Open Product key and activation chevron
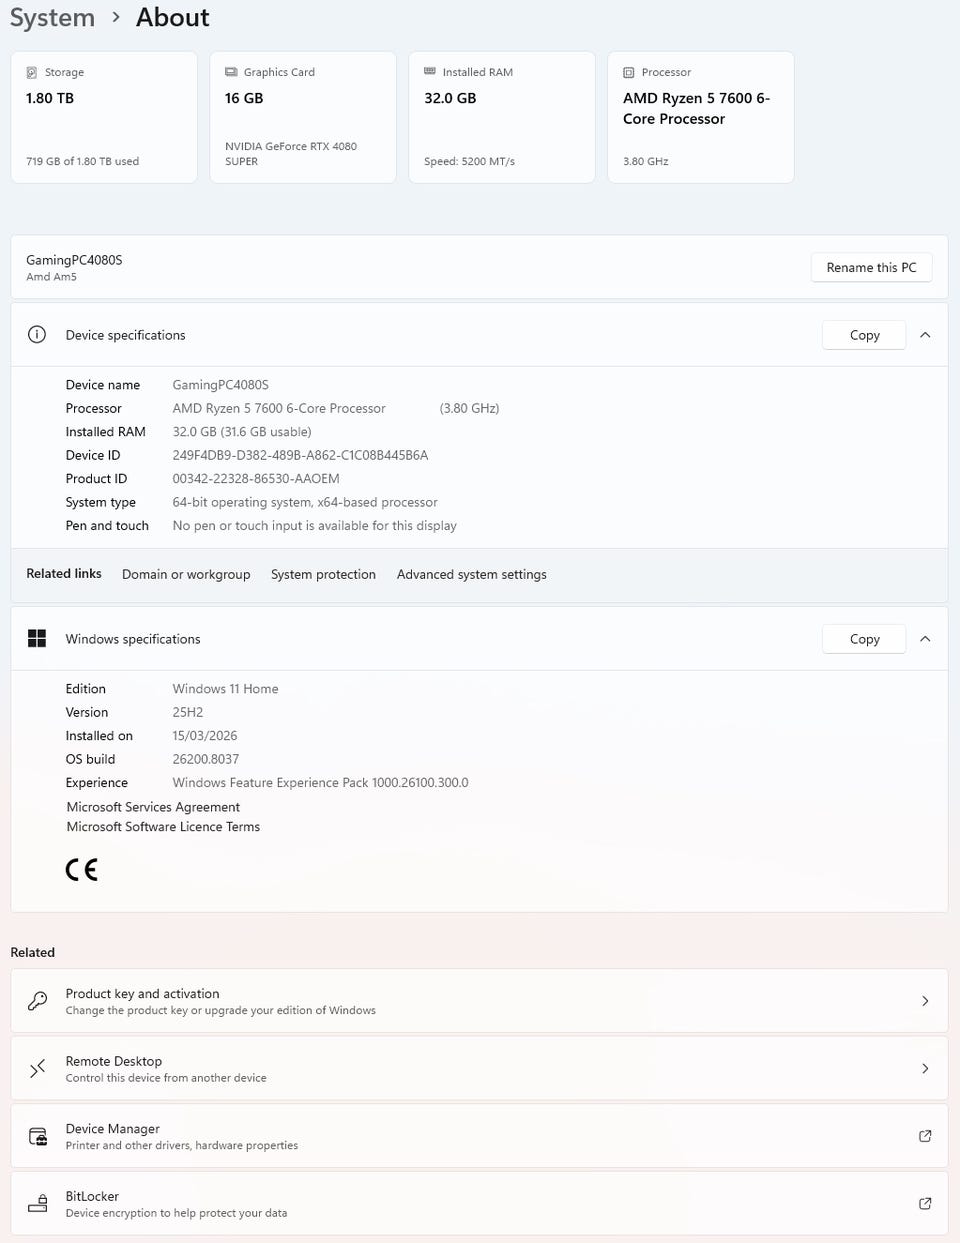Viewport: 960px width, 1243px height. 925,1001
